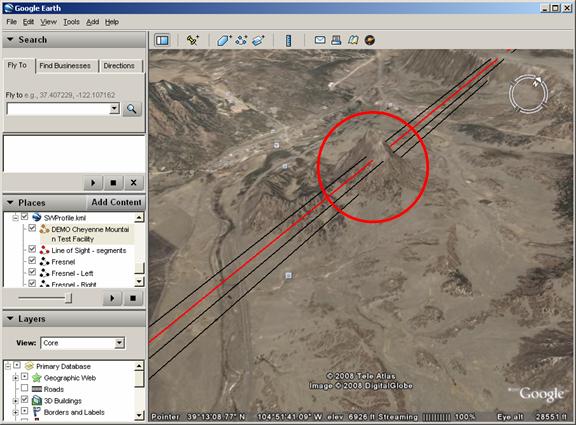576x425 pixels.
Task: Click the Roads layer icon
Action: [x=37, y=389]
